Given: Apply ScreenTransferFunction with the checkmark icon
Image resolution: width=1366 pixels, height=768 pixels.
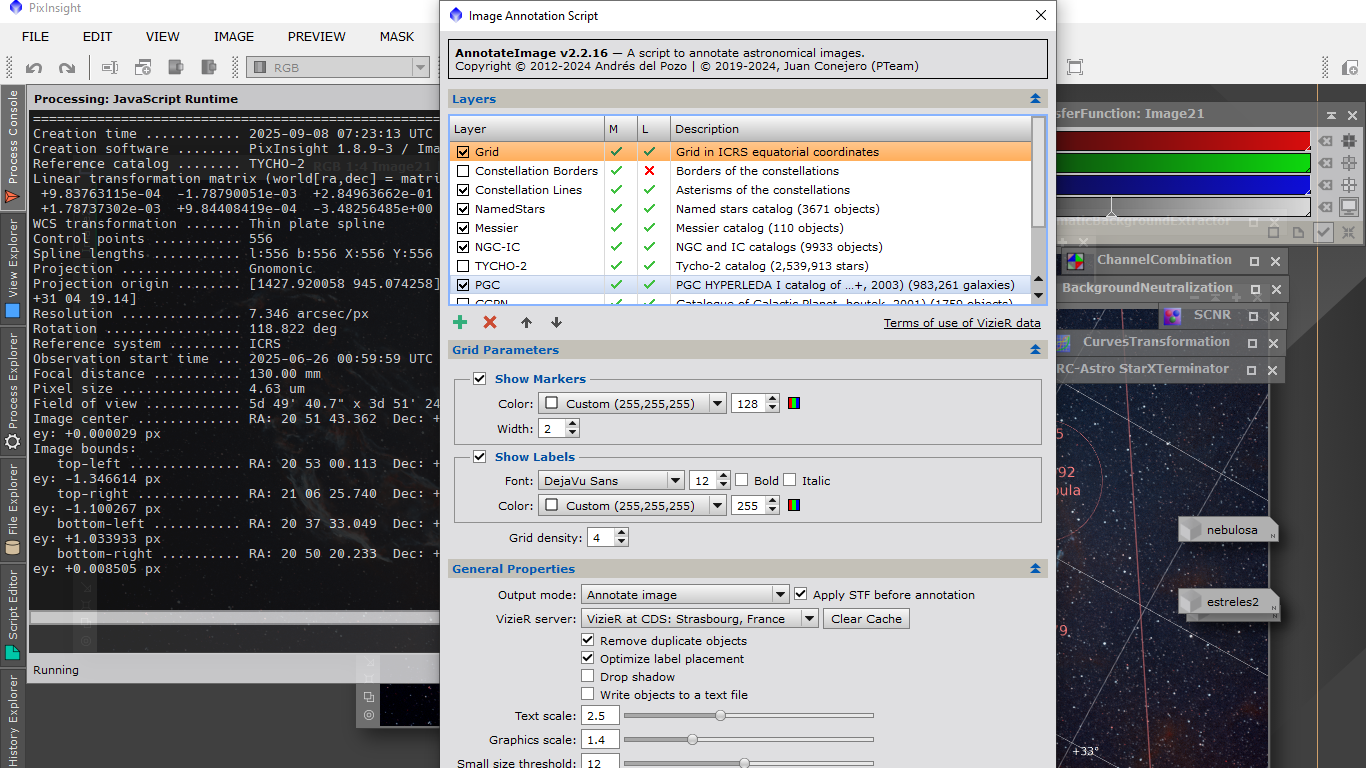Looking at the screenshot, I should click(x=1324, y=232).
